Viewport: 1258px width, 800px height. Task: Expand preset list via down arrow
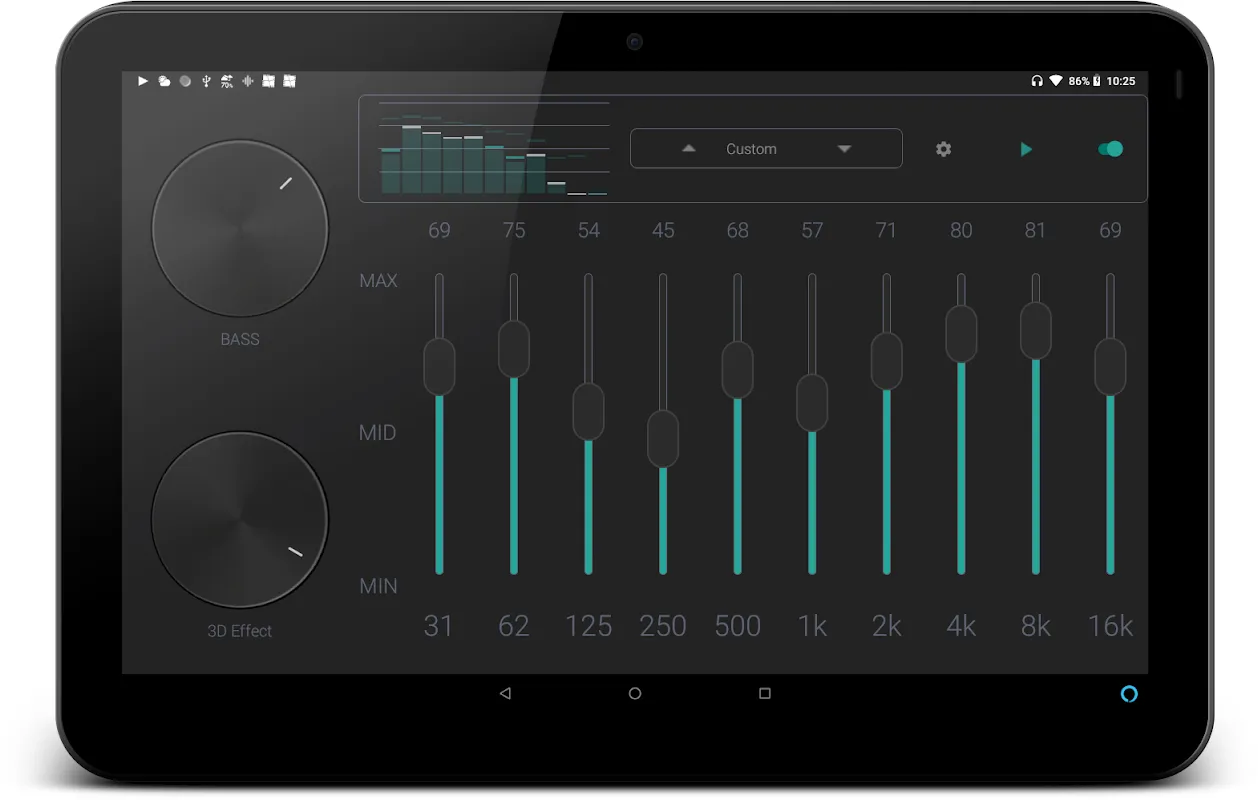tap(844, 148)
